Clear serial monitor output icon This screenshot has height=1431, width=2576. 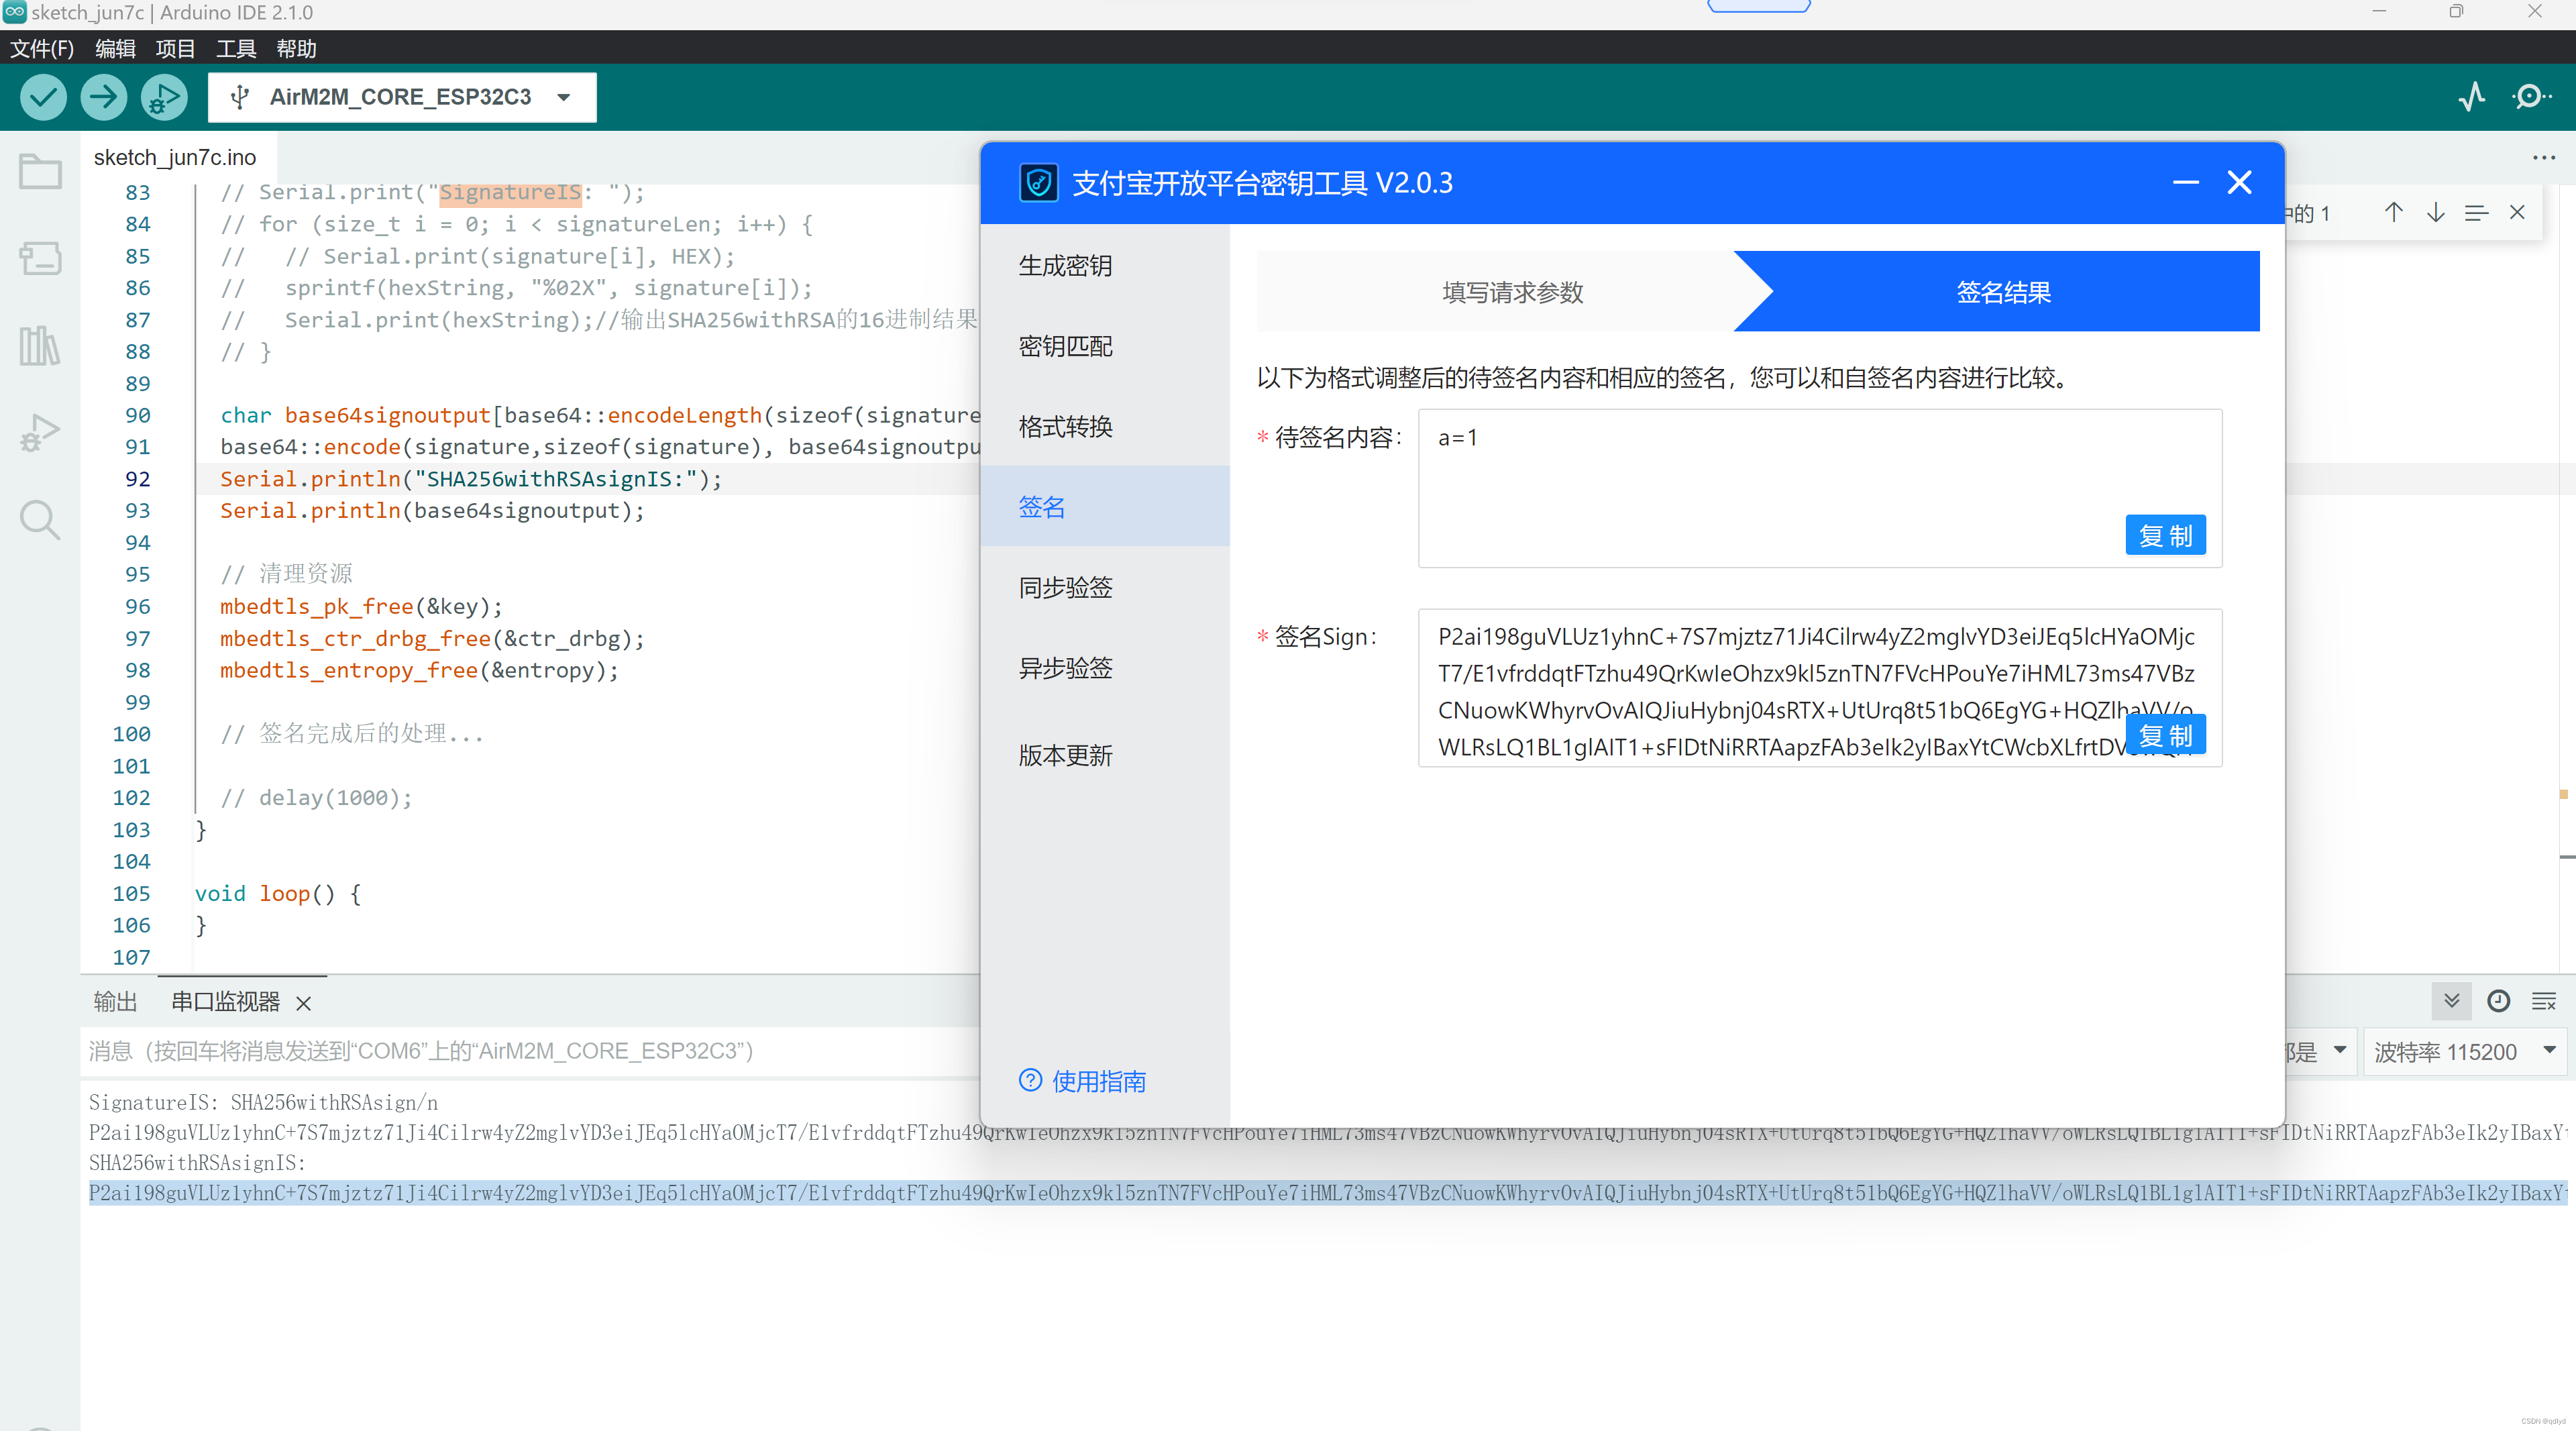pyautogui.click(x=2544, y=1001)
